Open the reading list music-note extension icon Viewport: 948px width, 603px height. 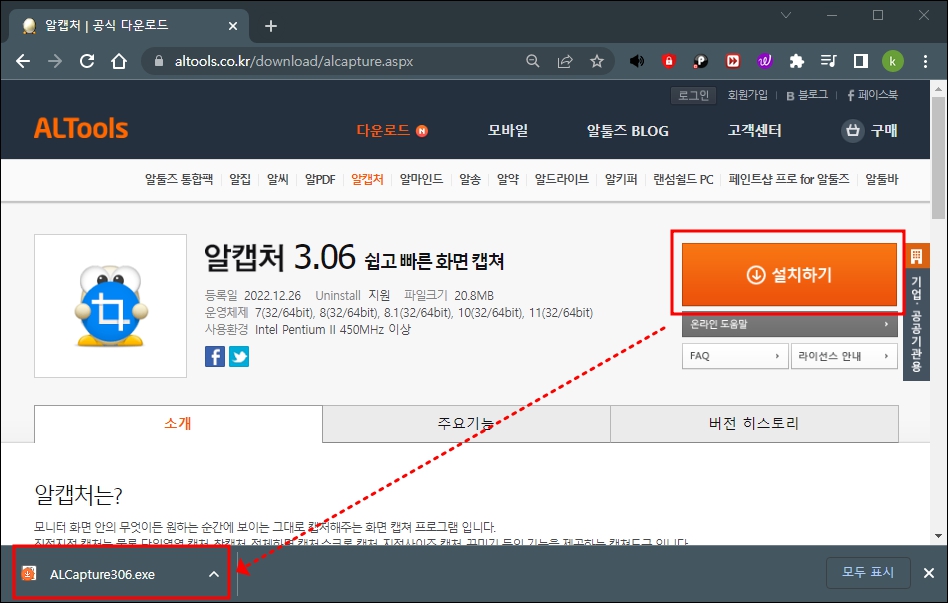828,61
